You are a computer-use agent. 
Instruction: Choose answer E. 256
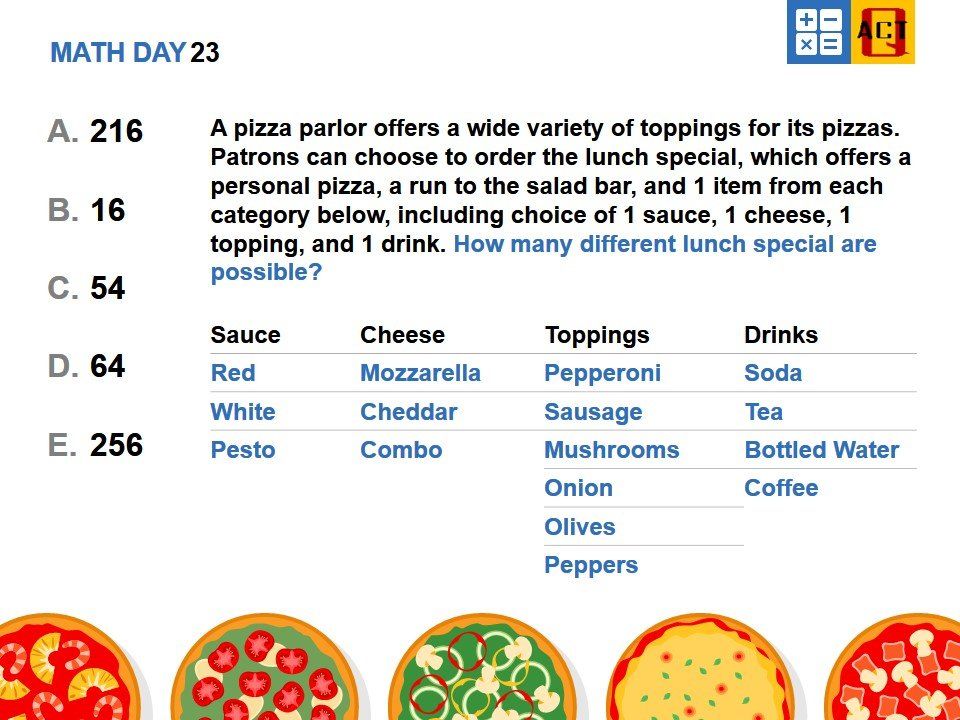pyautogui.click(x=95, y=444)
